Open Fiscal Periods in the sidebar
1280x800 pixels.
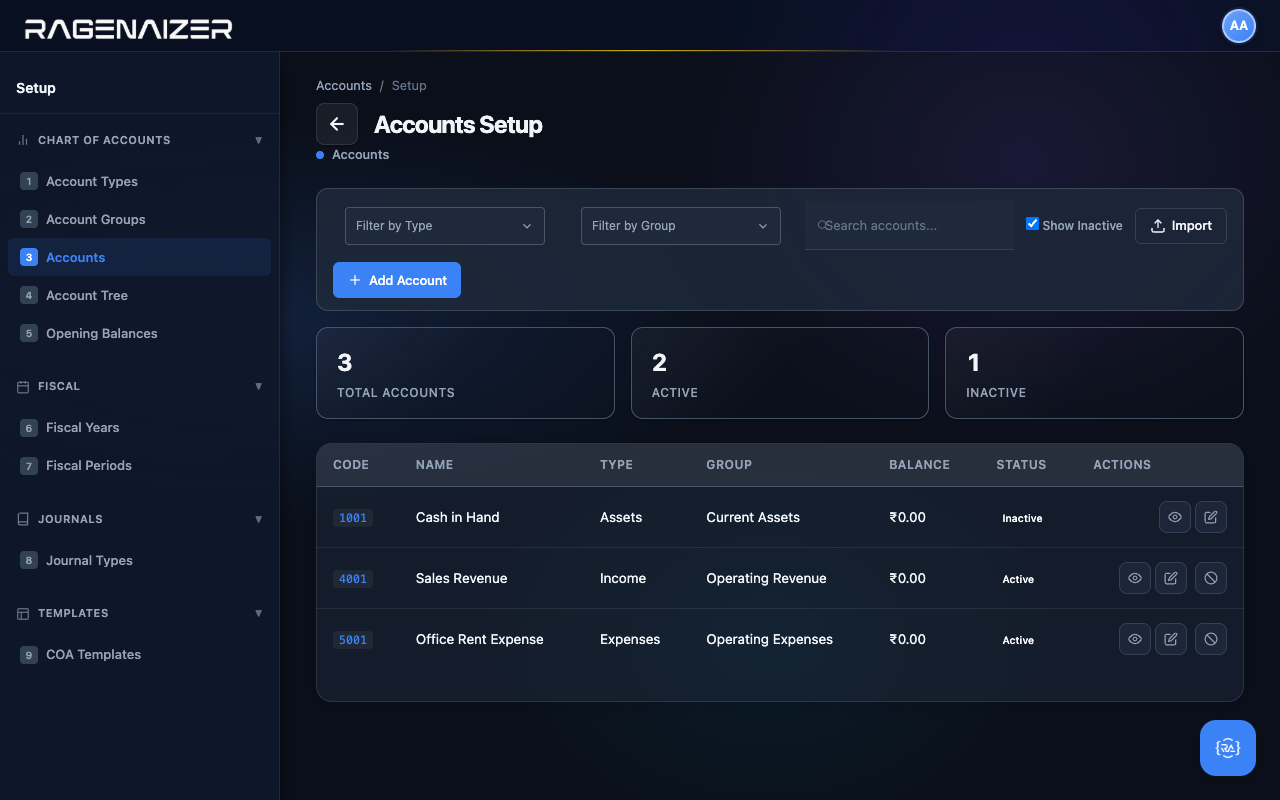139,465
